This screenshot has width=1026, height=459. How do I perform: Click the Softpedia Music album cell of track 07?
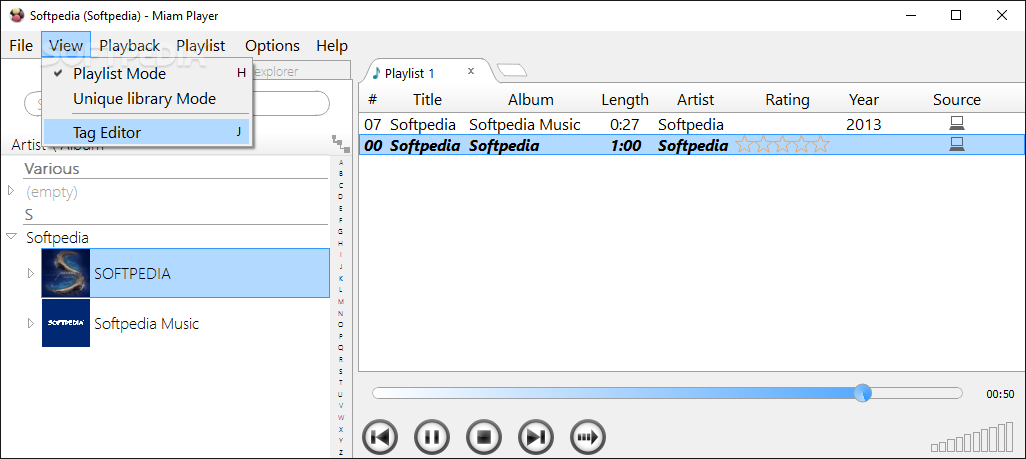click(525, 124)
